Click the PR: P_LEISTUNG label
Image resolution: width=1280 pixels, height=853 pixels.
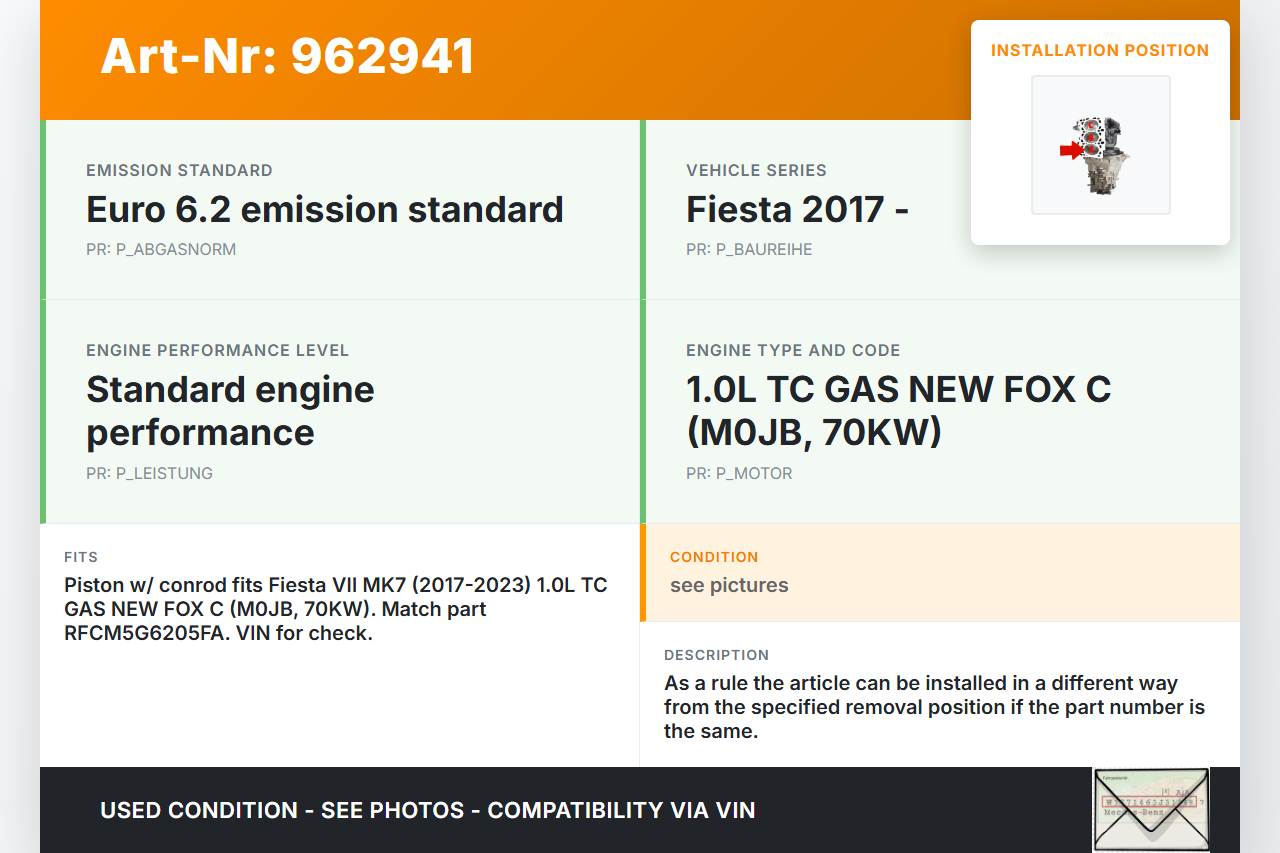click(x=149, y=474)
